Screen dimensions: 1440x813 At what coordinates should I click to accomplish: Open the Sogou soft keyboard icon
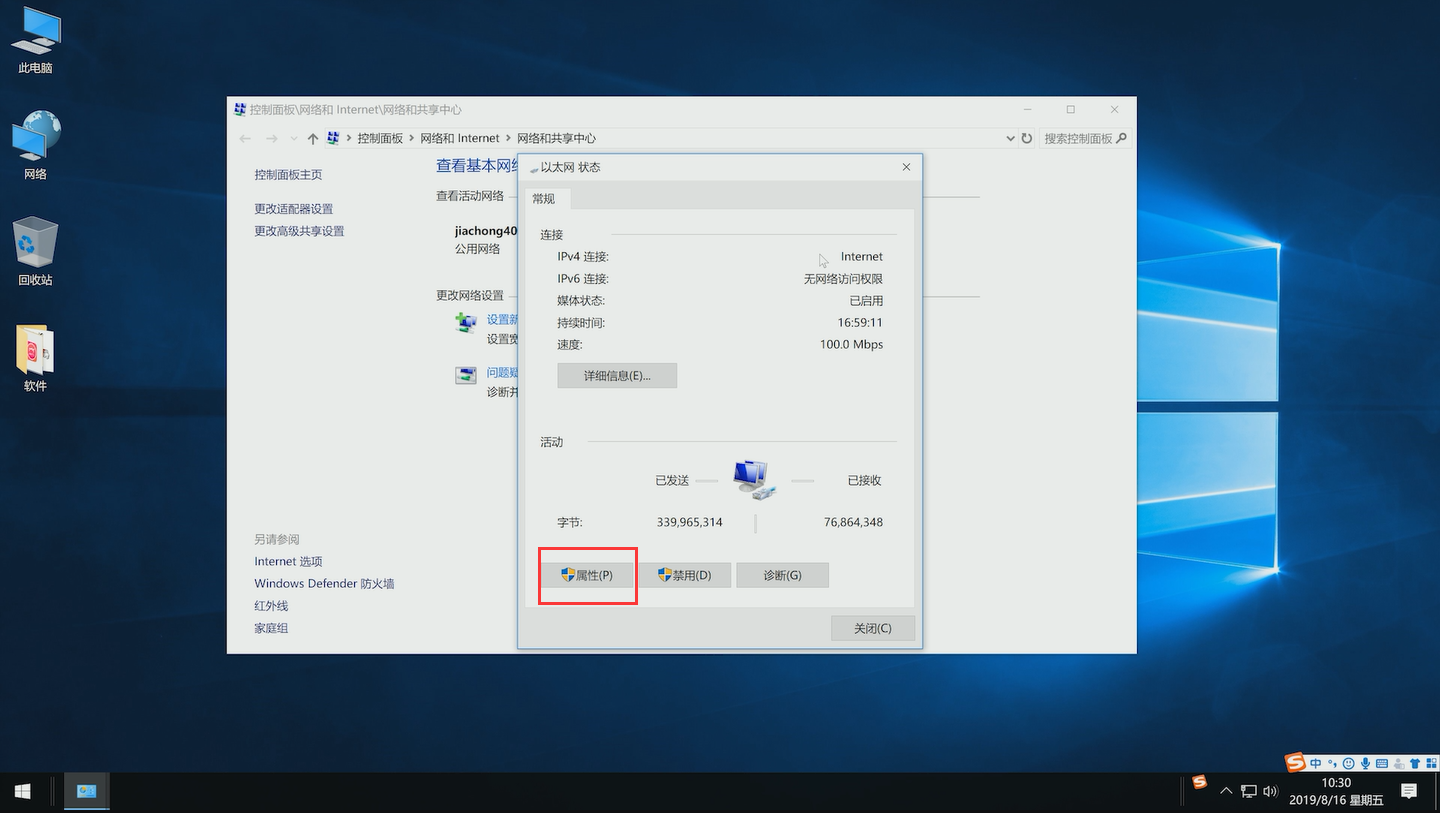tap(1382, 763)
